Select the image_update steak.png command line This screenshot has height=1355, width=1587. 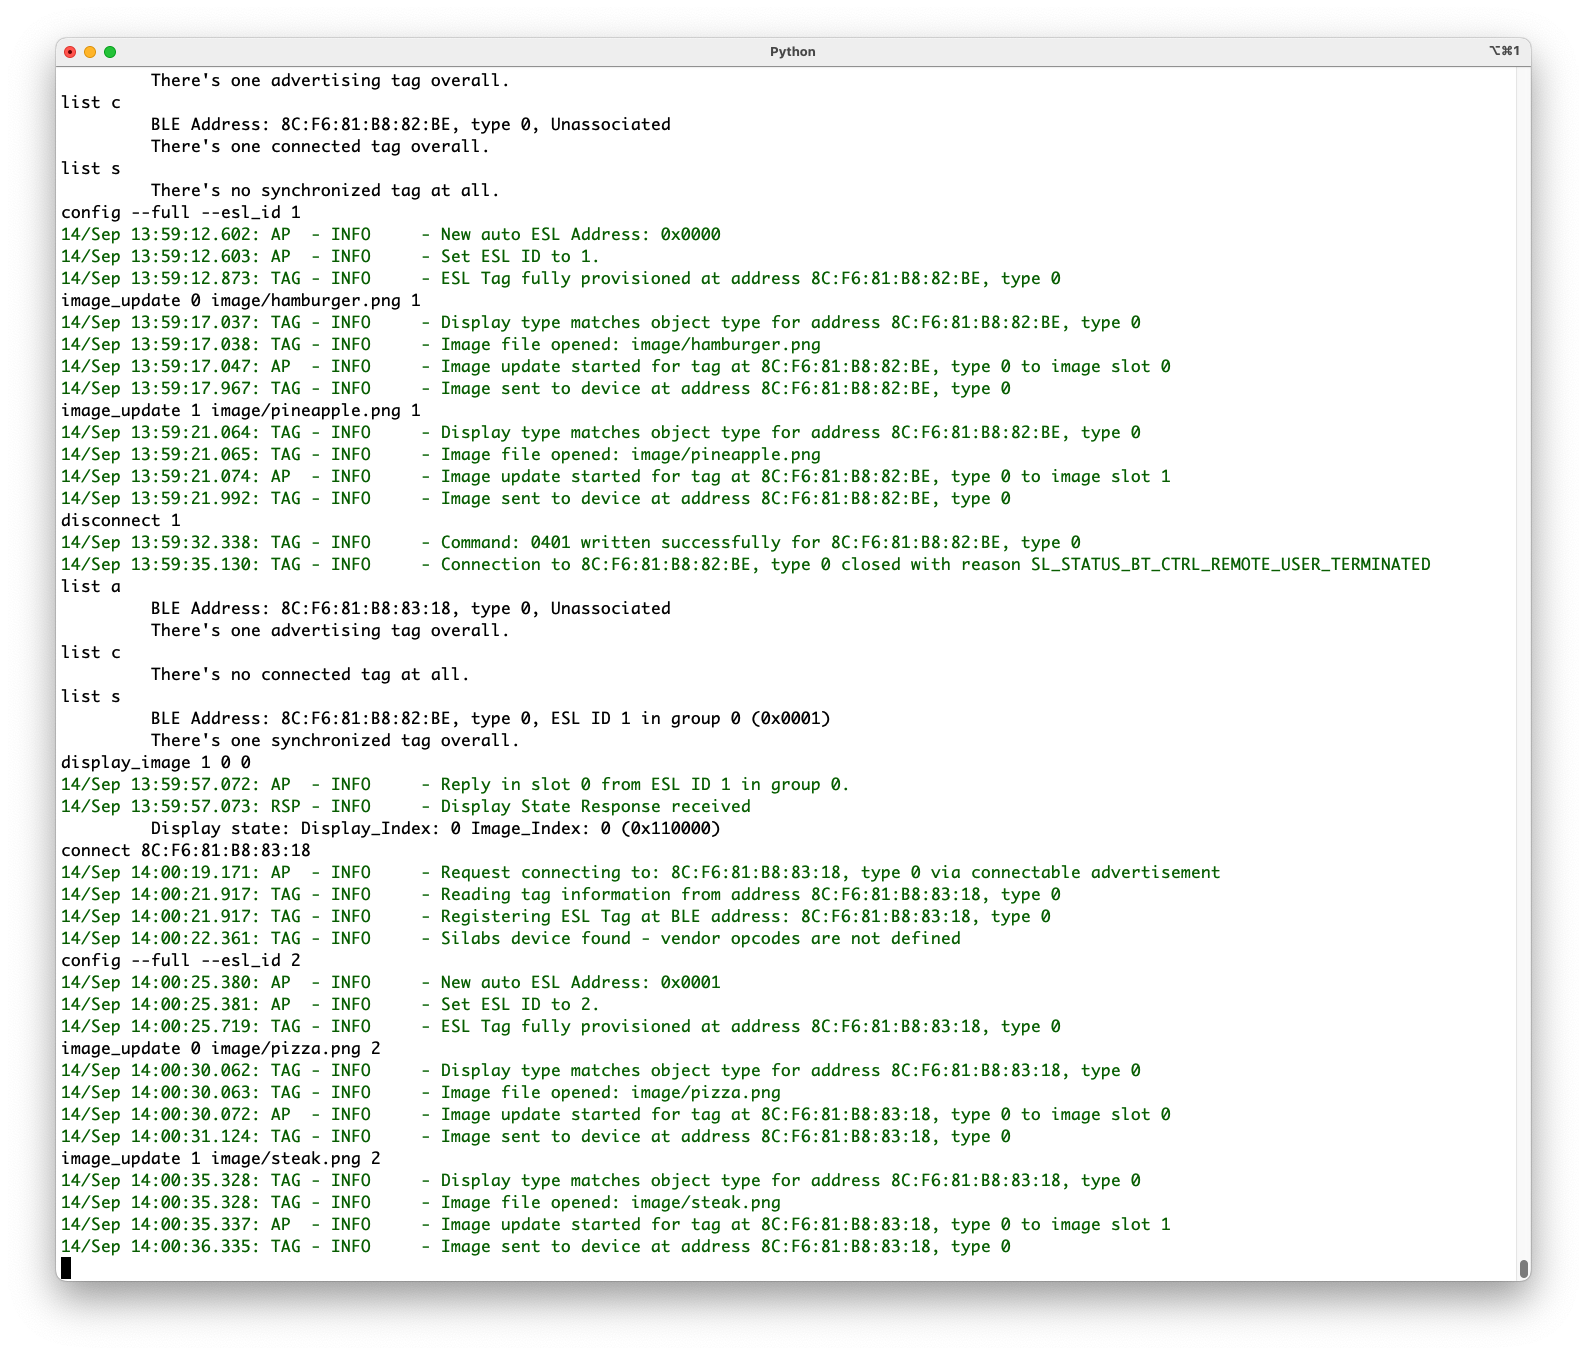click(220, 1158)
